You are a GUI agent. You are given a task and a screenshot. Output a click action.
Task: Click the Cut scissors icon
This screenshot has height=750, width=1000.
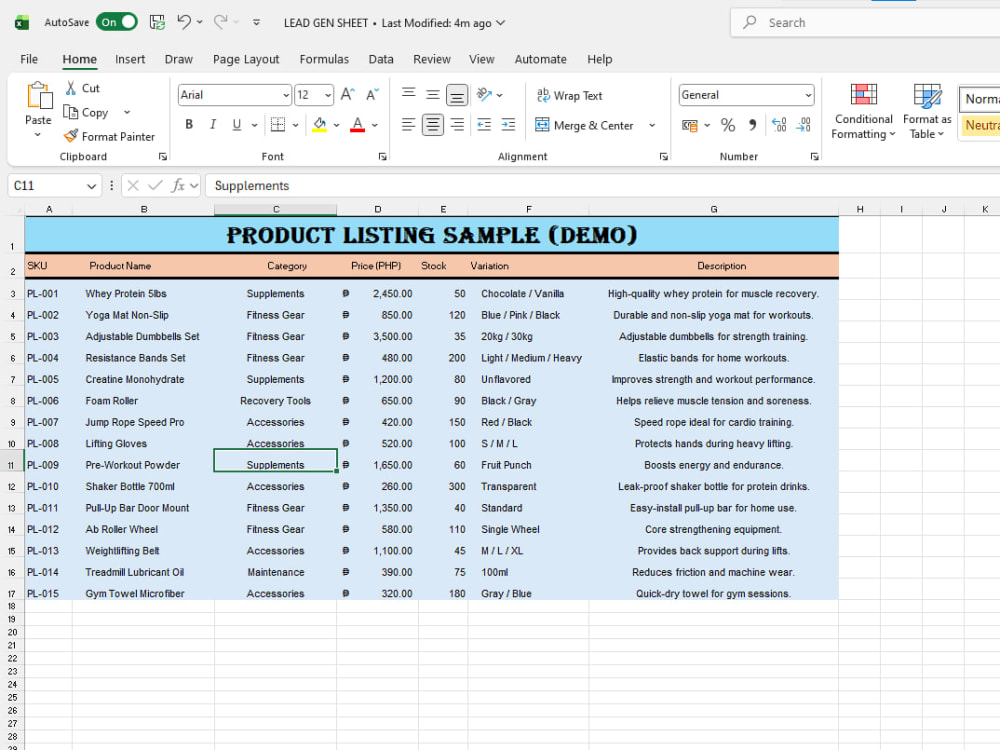[71, 88]
